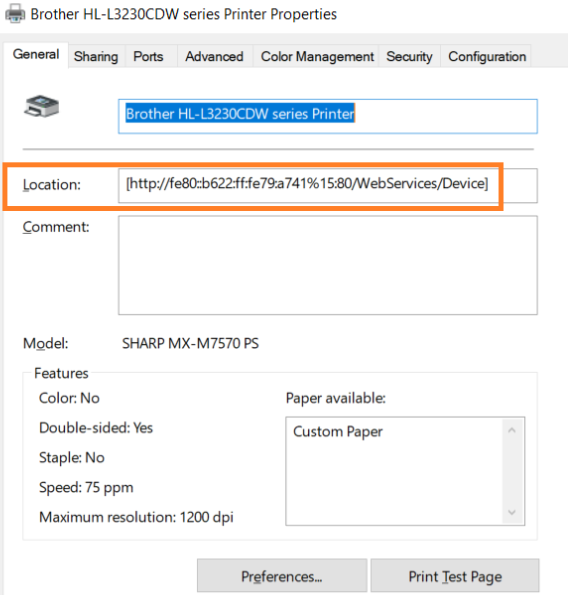Open the Sharing tab
The width and height of the screenshot is (570, 597).
96,56
